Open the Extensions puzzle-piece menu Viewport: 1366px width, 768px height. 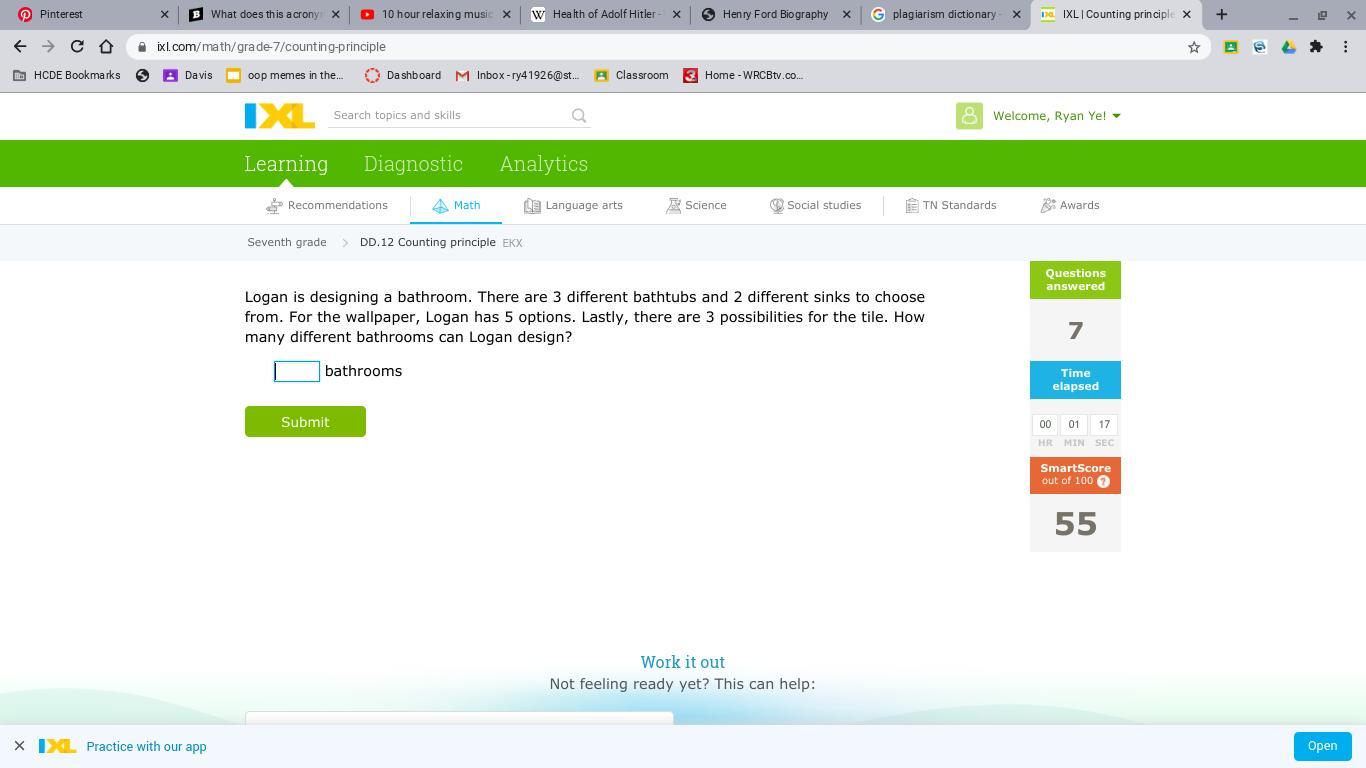point(1316,47)
